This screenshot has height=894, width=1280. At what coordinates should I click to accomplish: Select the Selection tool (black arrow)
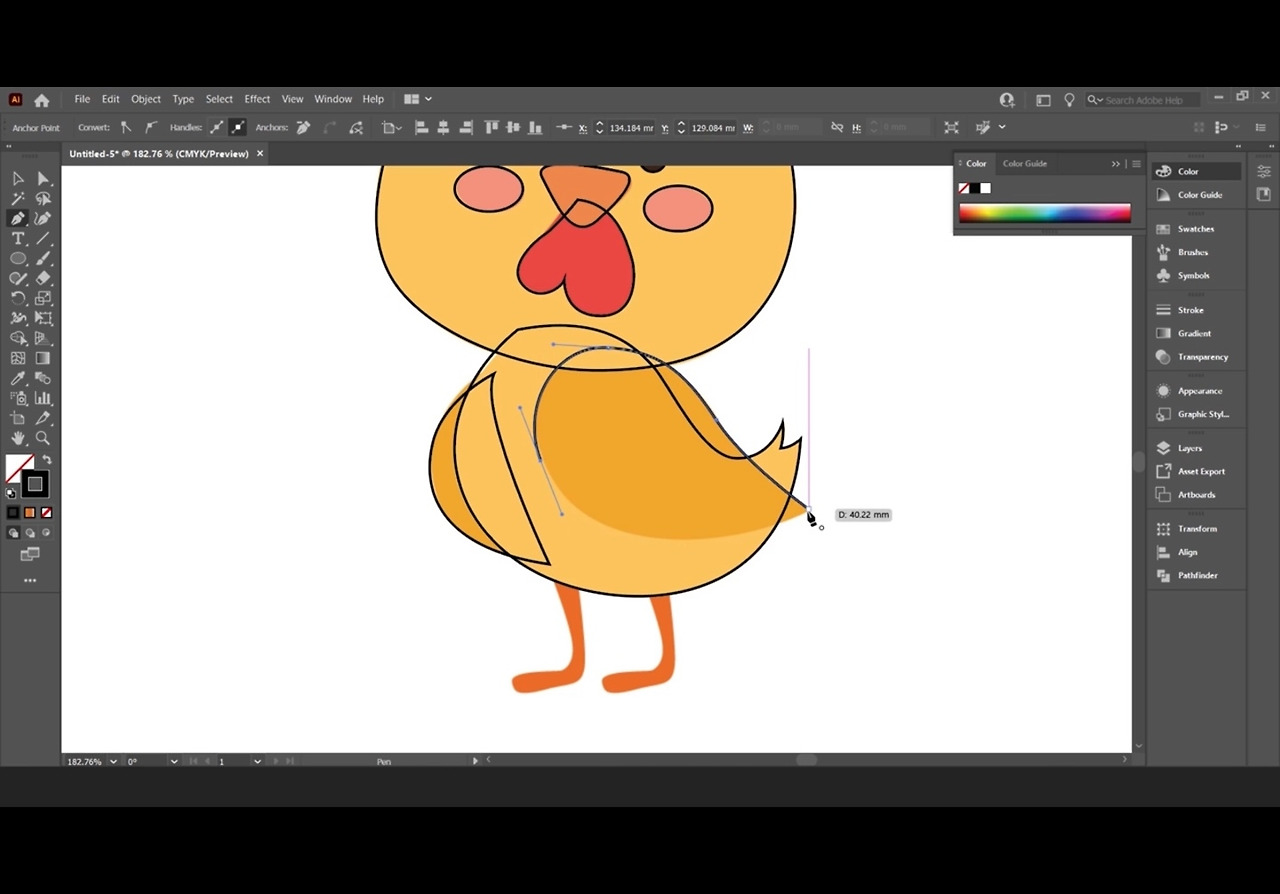(18, 178)
